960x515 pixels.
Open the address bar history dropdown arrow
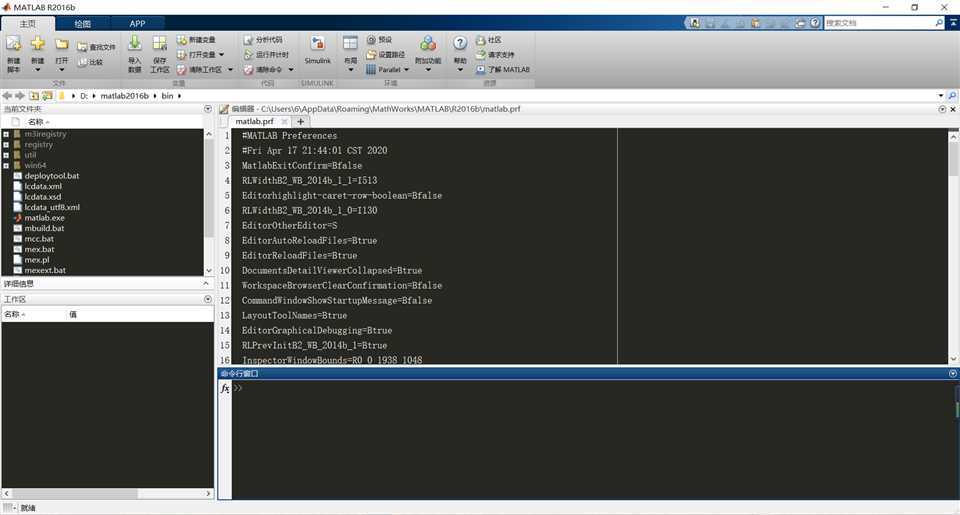pyautogui.click(x=941, y=96)
